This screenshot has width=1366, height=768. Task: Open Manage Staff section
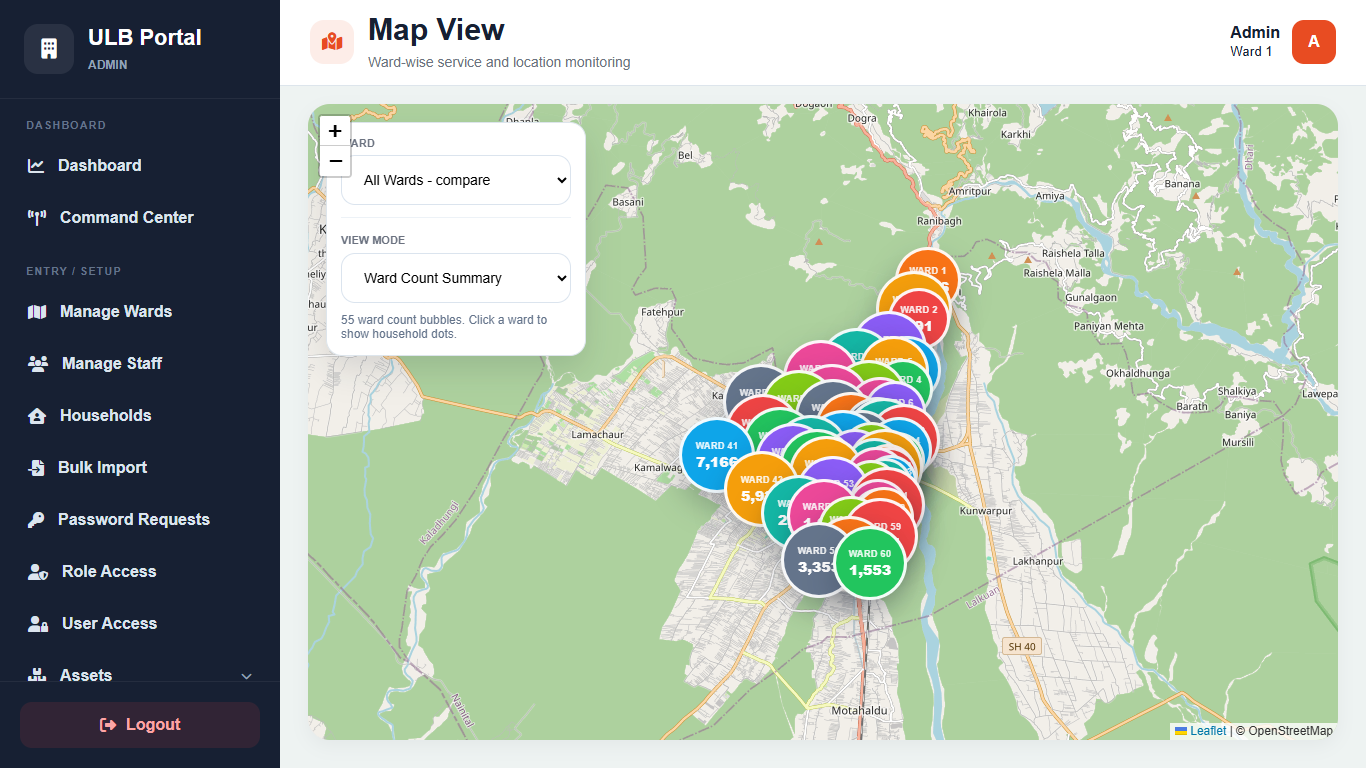[140, 364]
